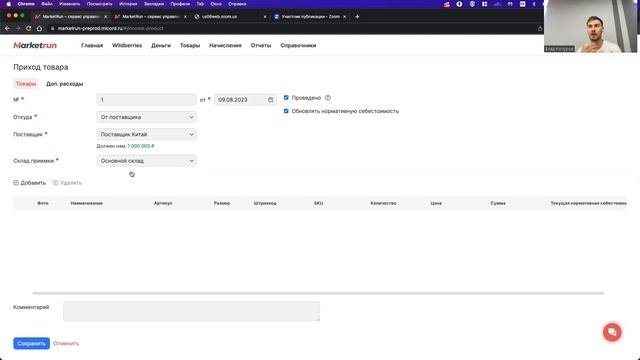
Task: Click the Marketrun logo
Action: tap(35, 45)
